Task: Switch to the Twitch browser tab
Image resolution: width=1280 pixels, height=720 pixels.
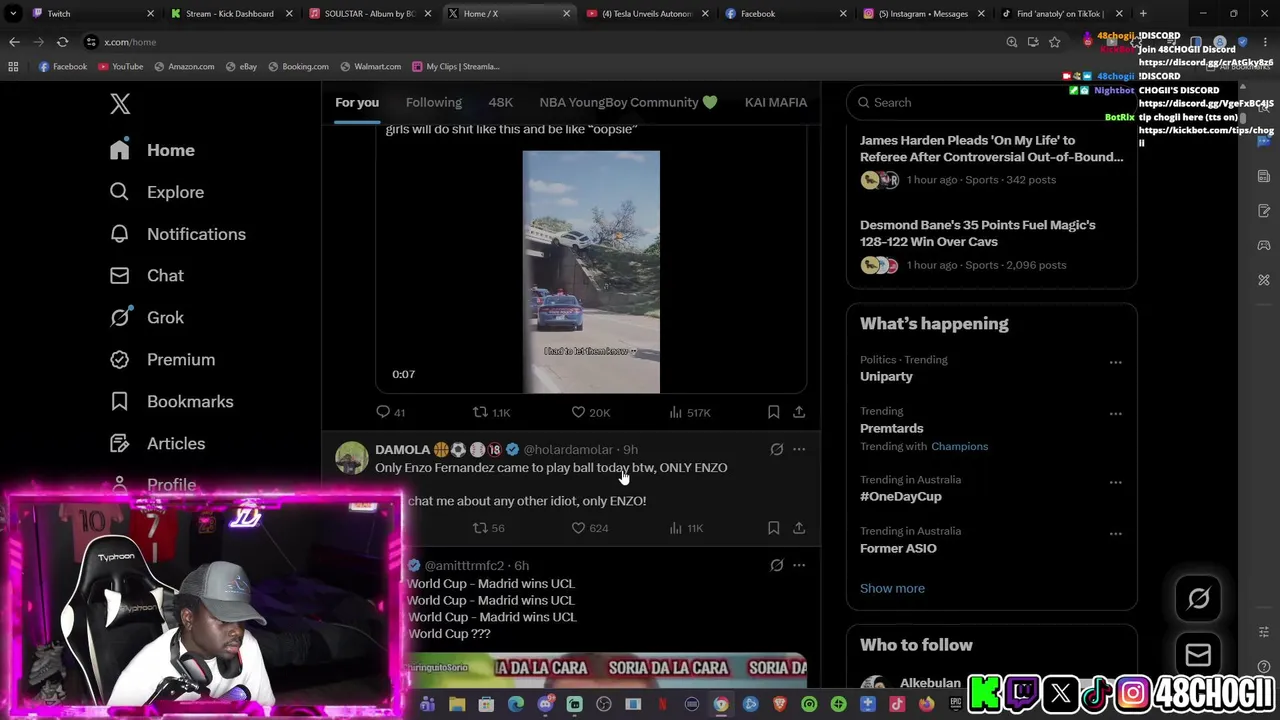Action: coord(90,14)
